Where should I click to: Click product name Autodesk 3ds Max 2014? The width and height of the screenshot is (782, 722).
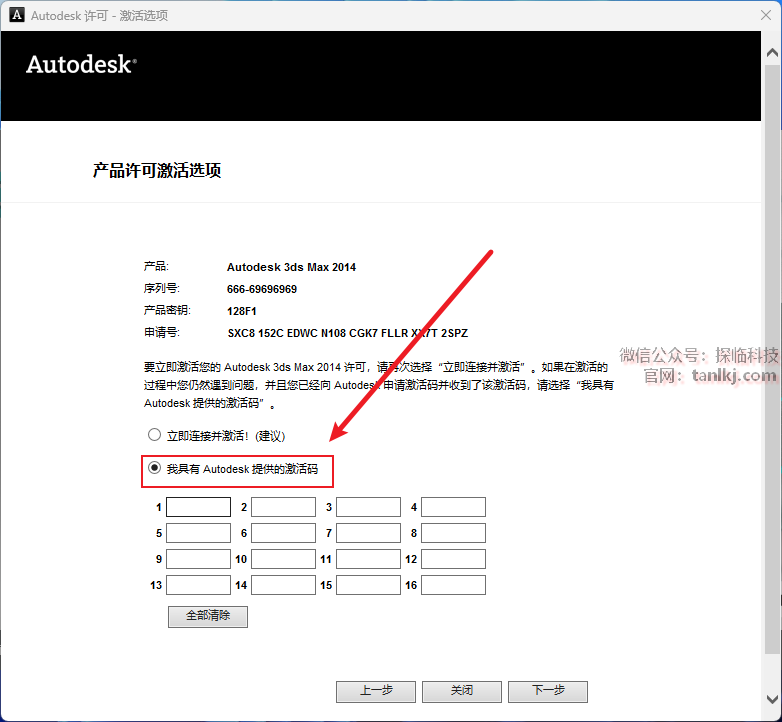pyautogui.click(x=291, y=267)
